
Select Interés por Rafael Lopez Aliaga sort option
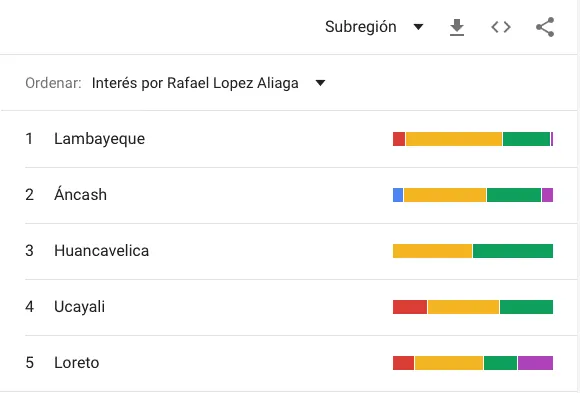click(x=195, y=83)
